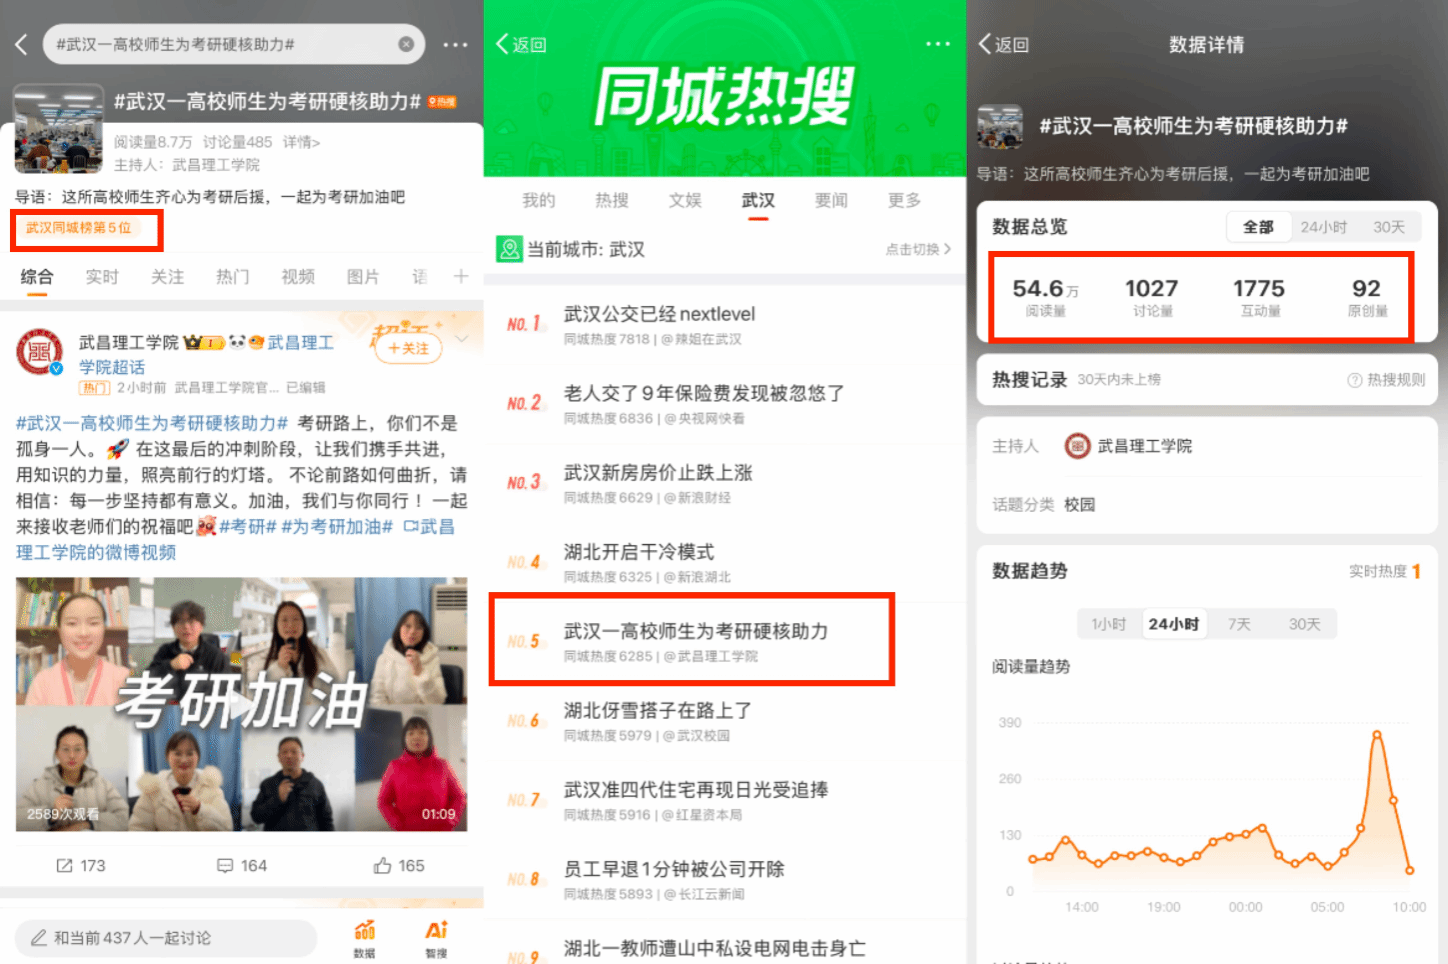1448x964 pixels.
Task: Open 武昌理工学院 profile avatar
Action: tap(40, 352)
